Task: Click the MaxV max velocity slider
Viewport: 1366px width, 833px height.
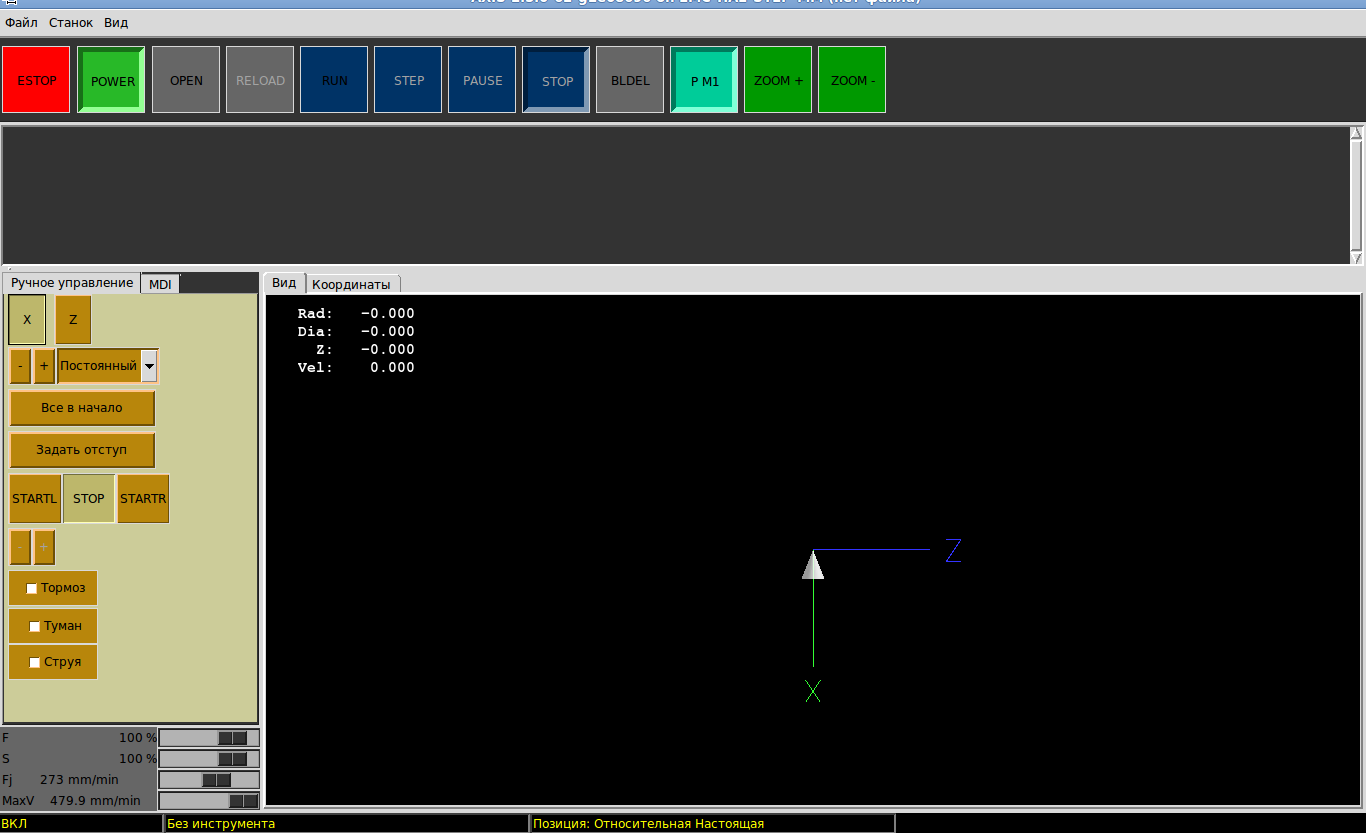Action: pyautogui.click(x=209, y=801)
